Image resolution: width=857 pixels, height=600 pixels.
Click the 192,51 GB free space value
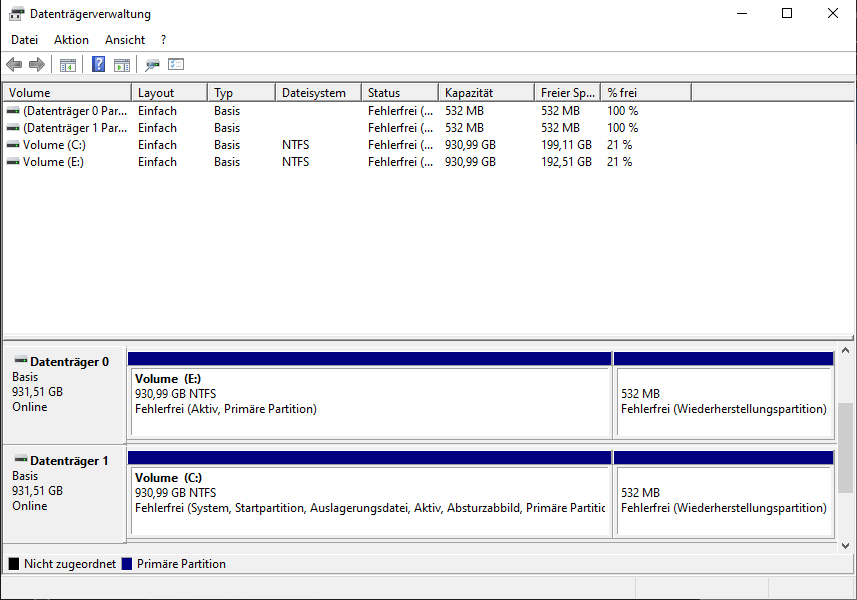(x=566, y=162)
